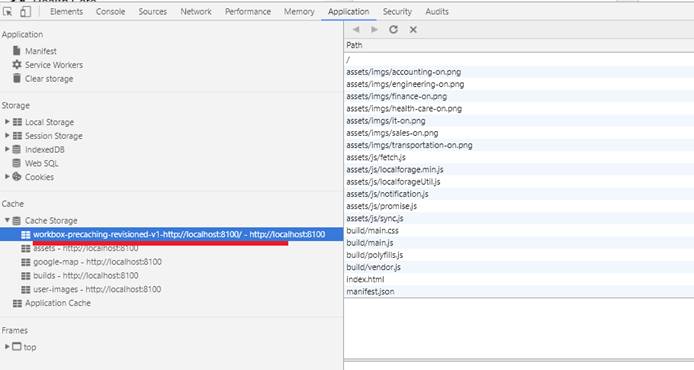This screenshot has width=694, height=370.
Task: Select assets/js/notification.js row
Action: (519, 194)
